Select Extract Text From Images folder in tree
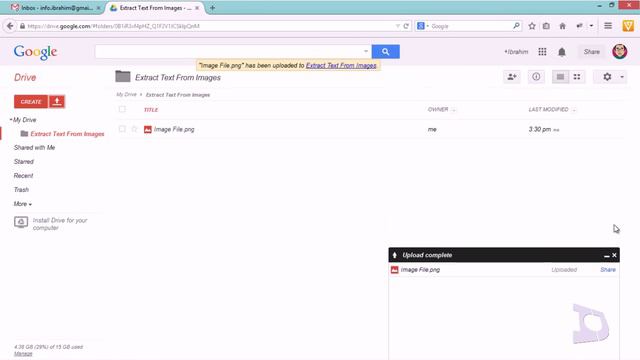Screen dimensions: 640x360 click(x=67, y=134)
